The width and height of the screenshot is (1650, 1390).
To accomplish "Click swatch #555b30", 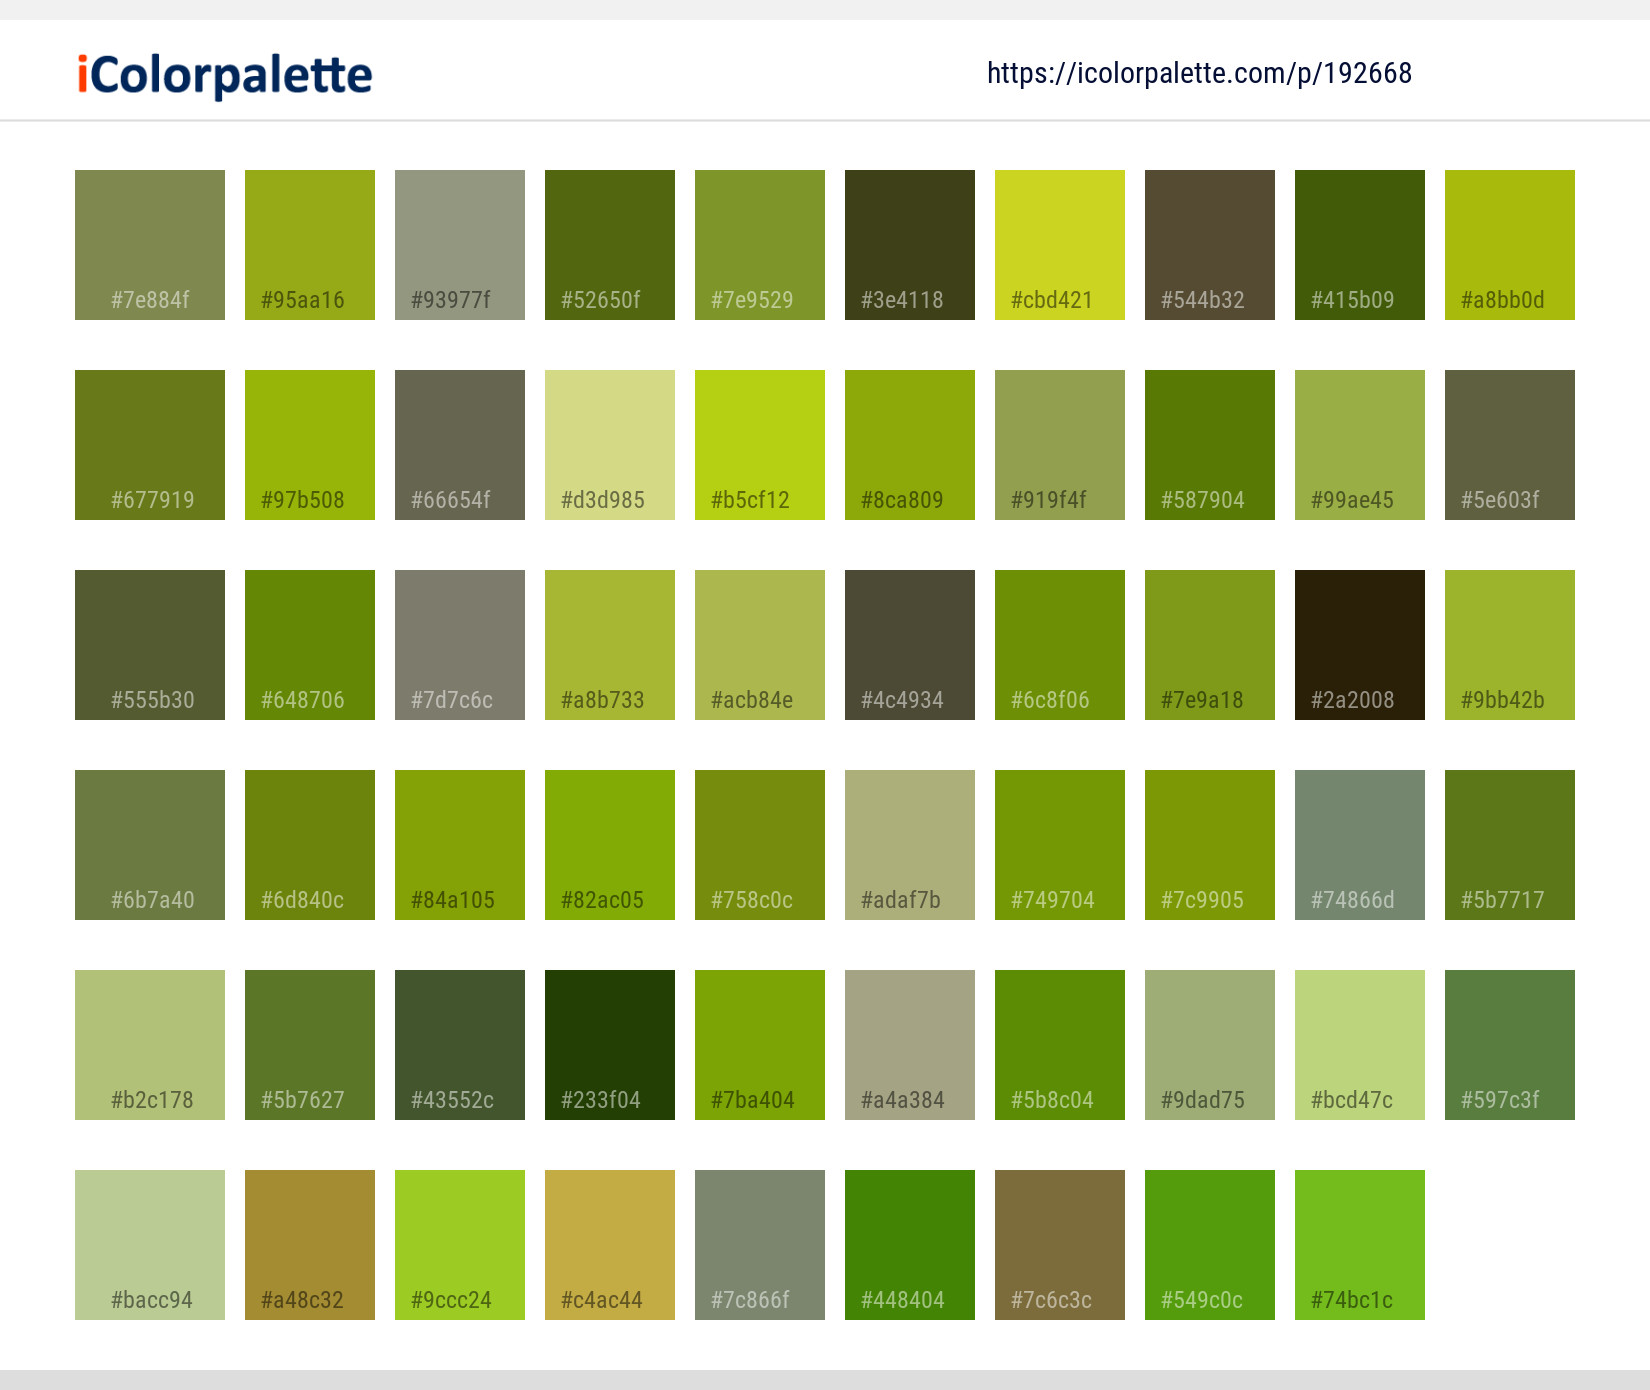I will pyautogui.click(x=150, y=645).
